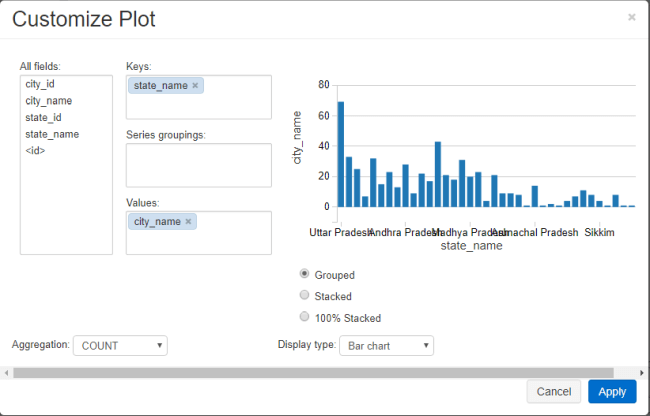The width and height of the screenshot is (650, 416).
Task: Apply the plot customization
Action: tap(612, 392)
